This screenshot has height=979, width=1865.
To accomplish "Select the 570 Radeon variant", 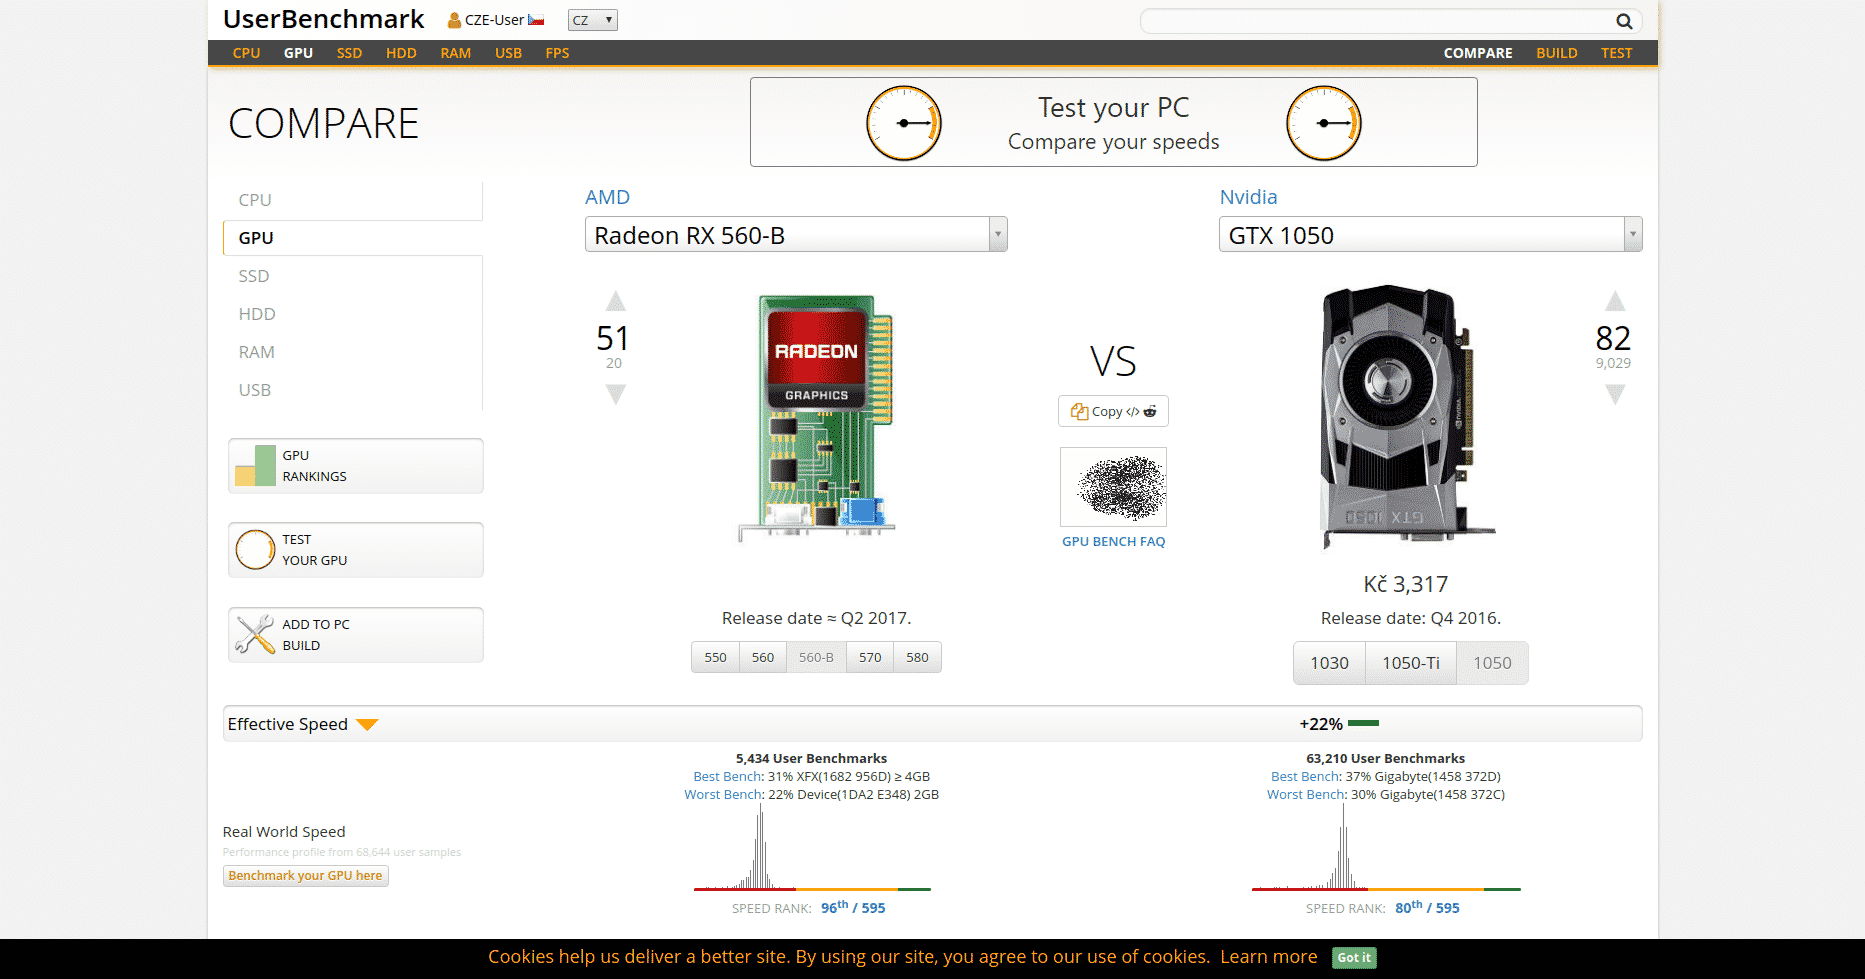I will tap(870, 657).
